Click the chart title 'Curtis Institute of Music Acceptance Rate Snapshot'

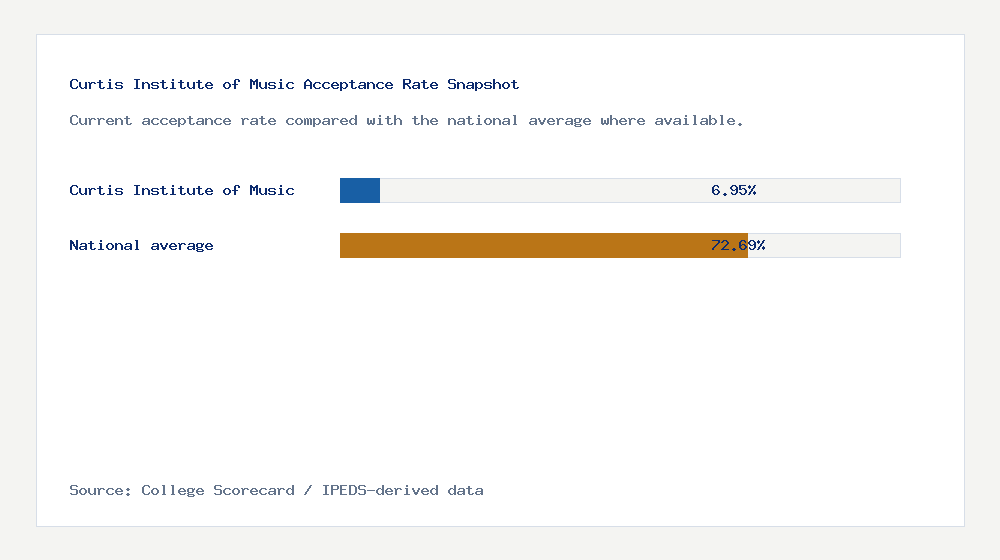pos(294,84)
